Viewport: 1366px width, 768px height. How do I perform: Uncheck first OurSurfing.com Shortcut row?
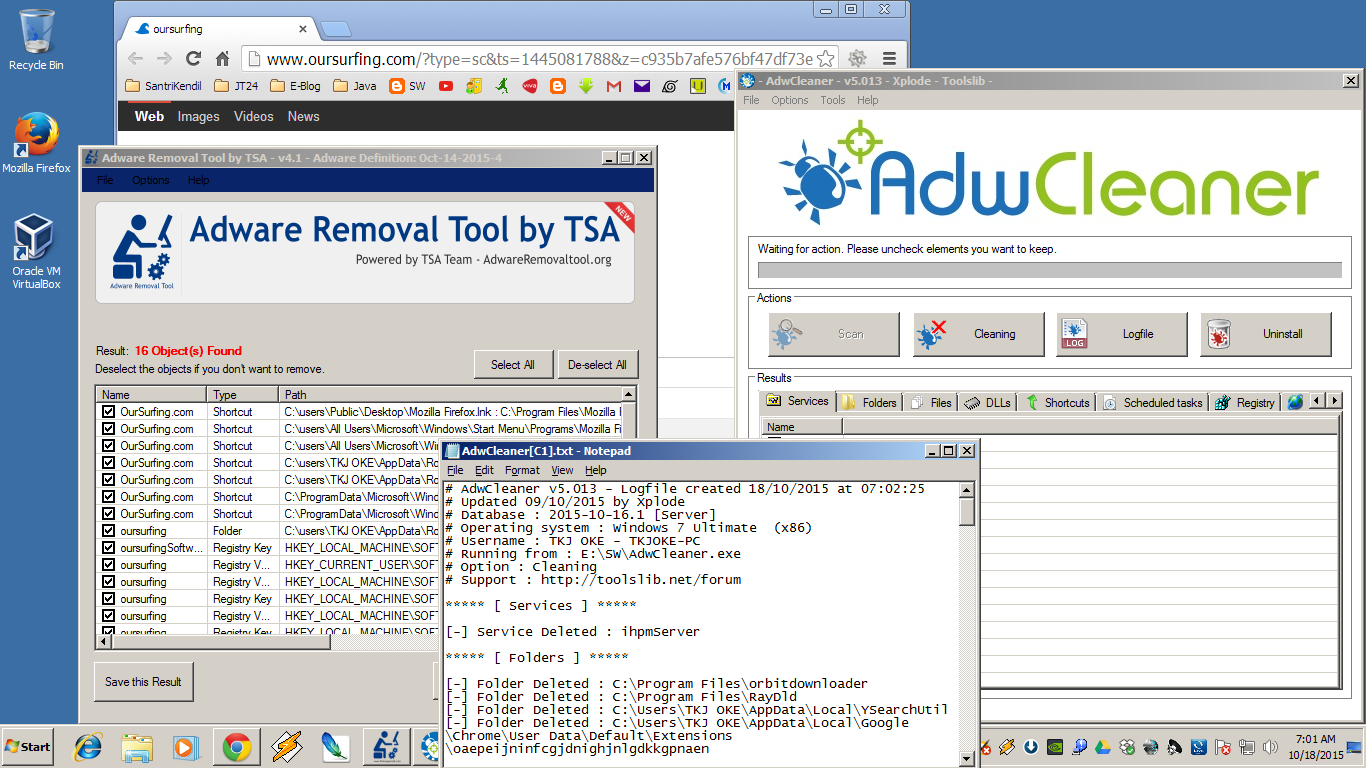click(x=108, y=412)
